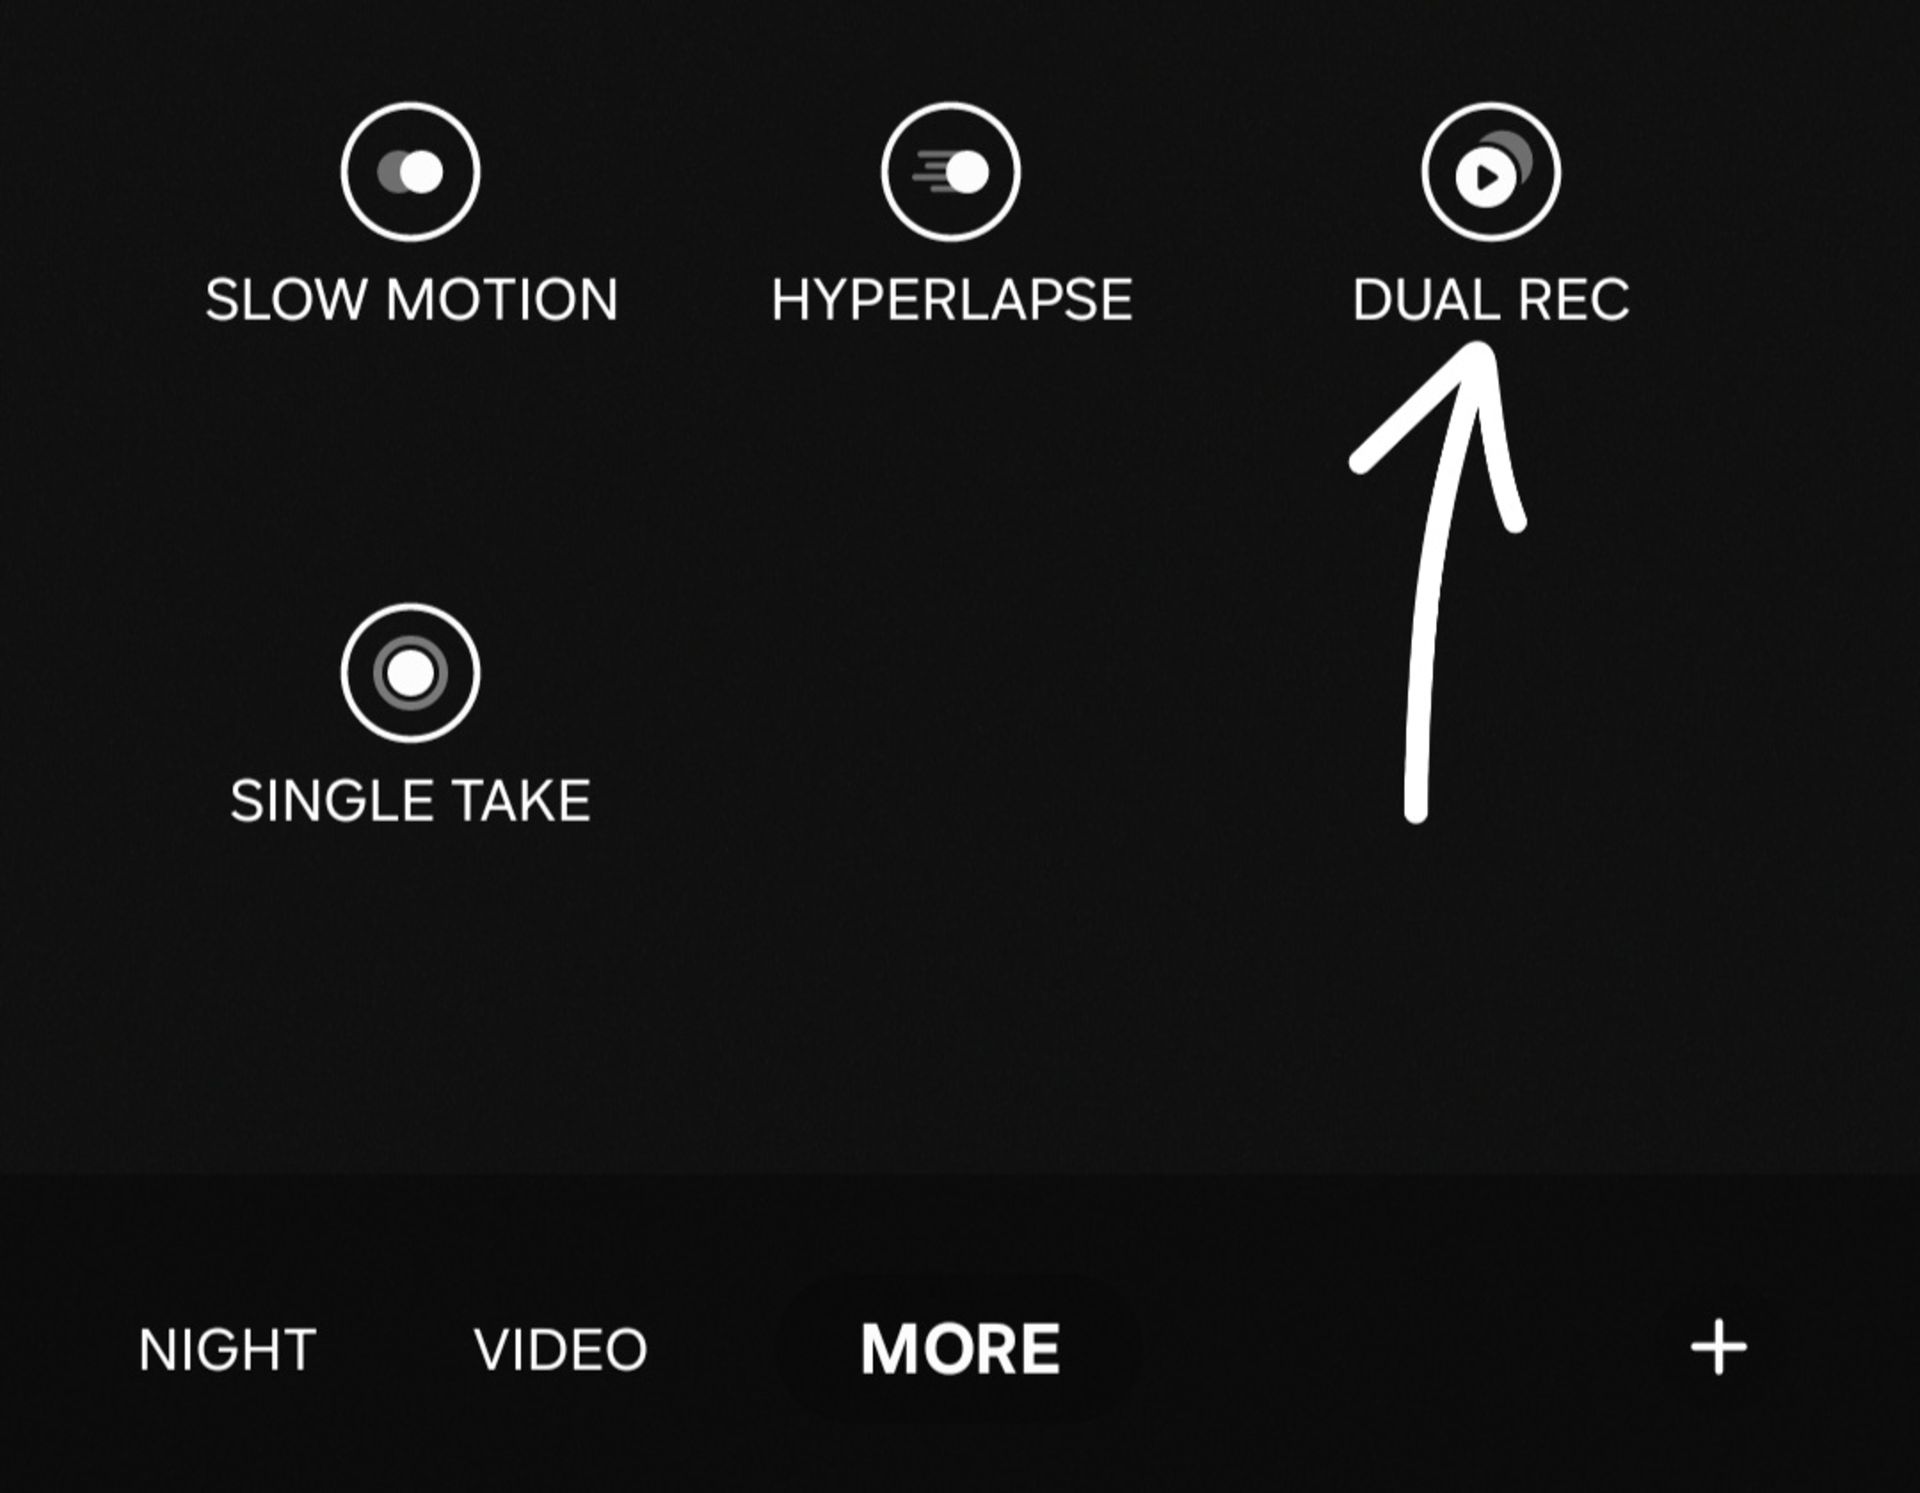Image resolution: width=1920 pixels, height=1493 pixels.
Task: Toggle Hyperlapse on or off
Action: [951, 171]
